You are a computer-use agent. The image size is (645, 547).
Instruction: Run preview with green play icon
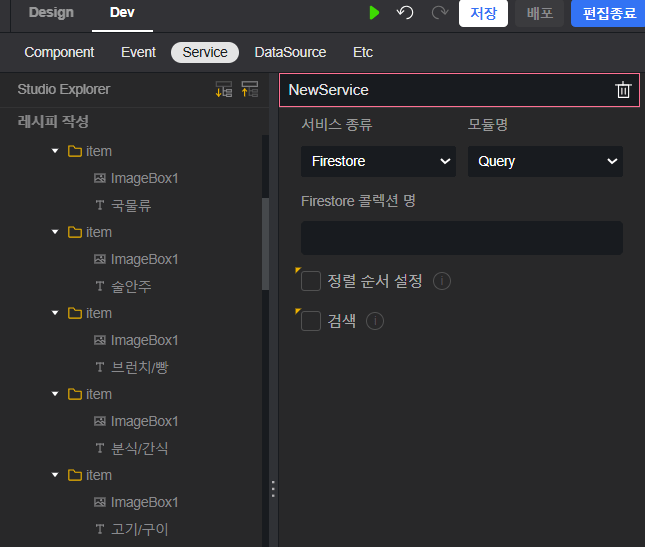(x=374, y=13)
